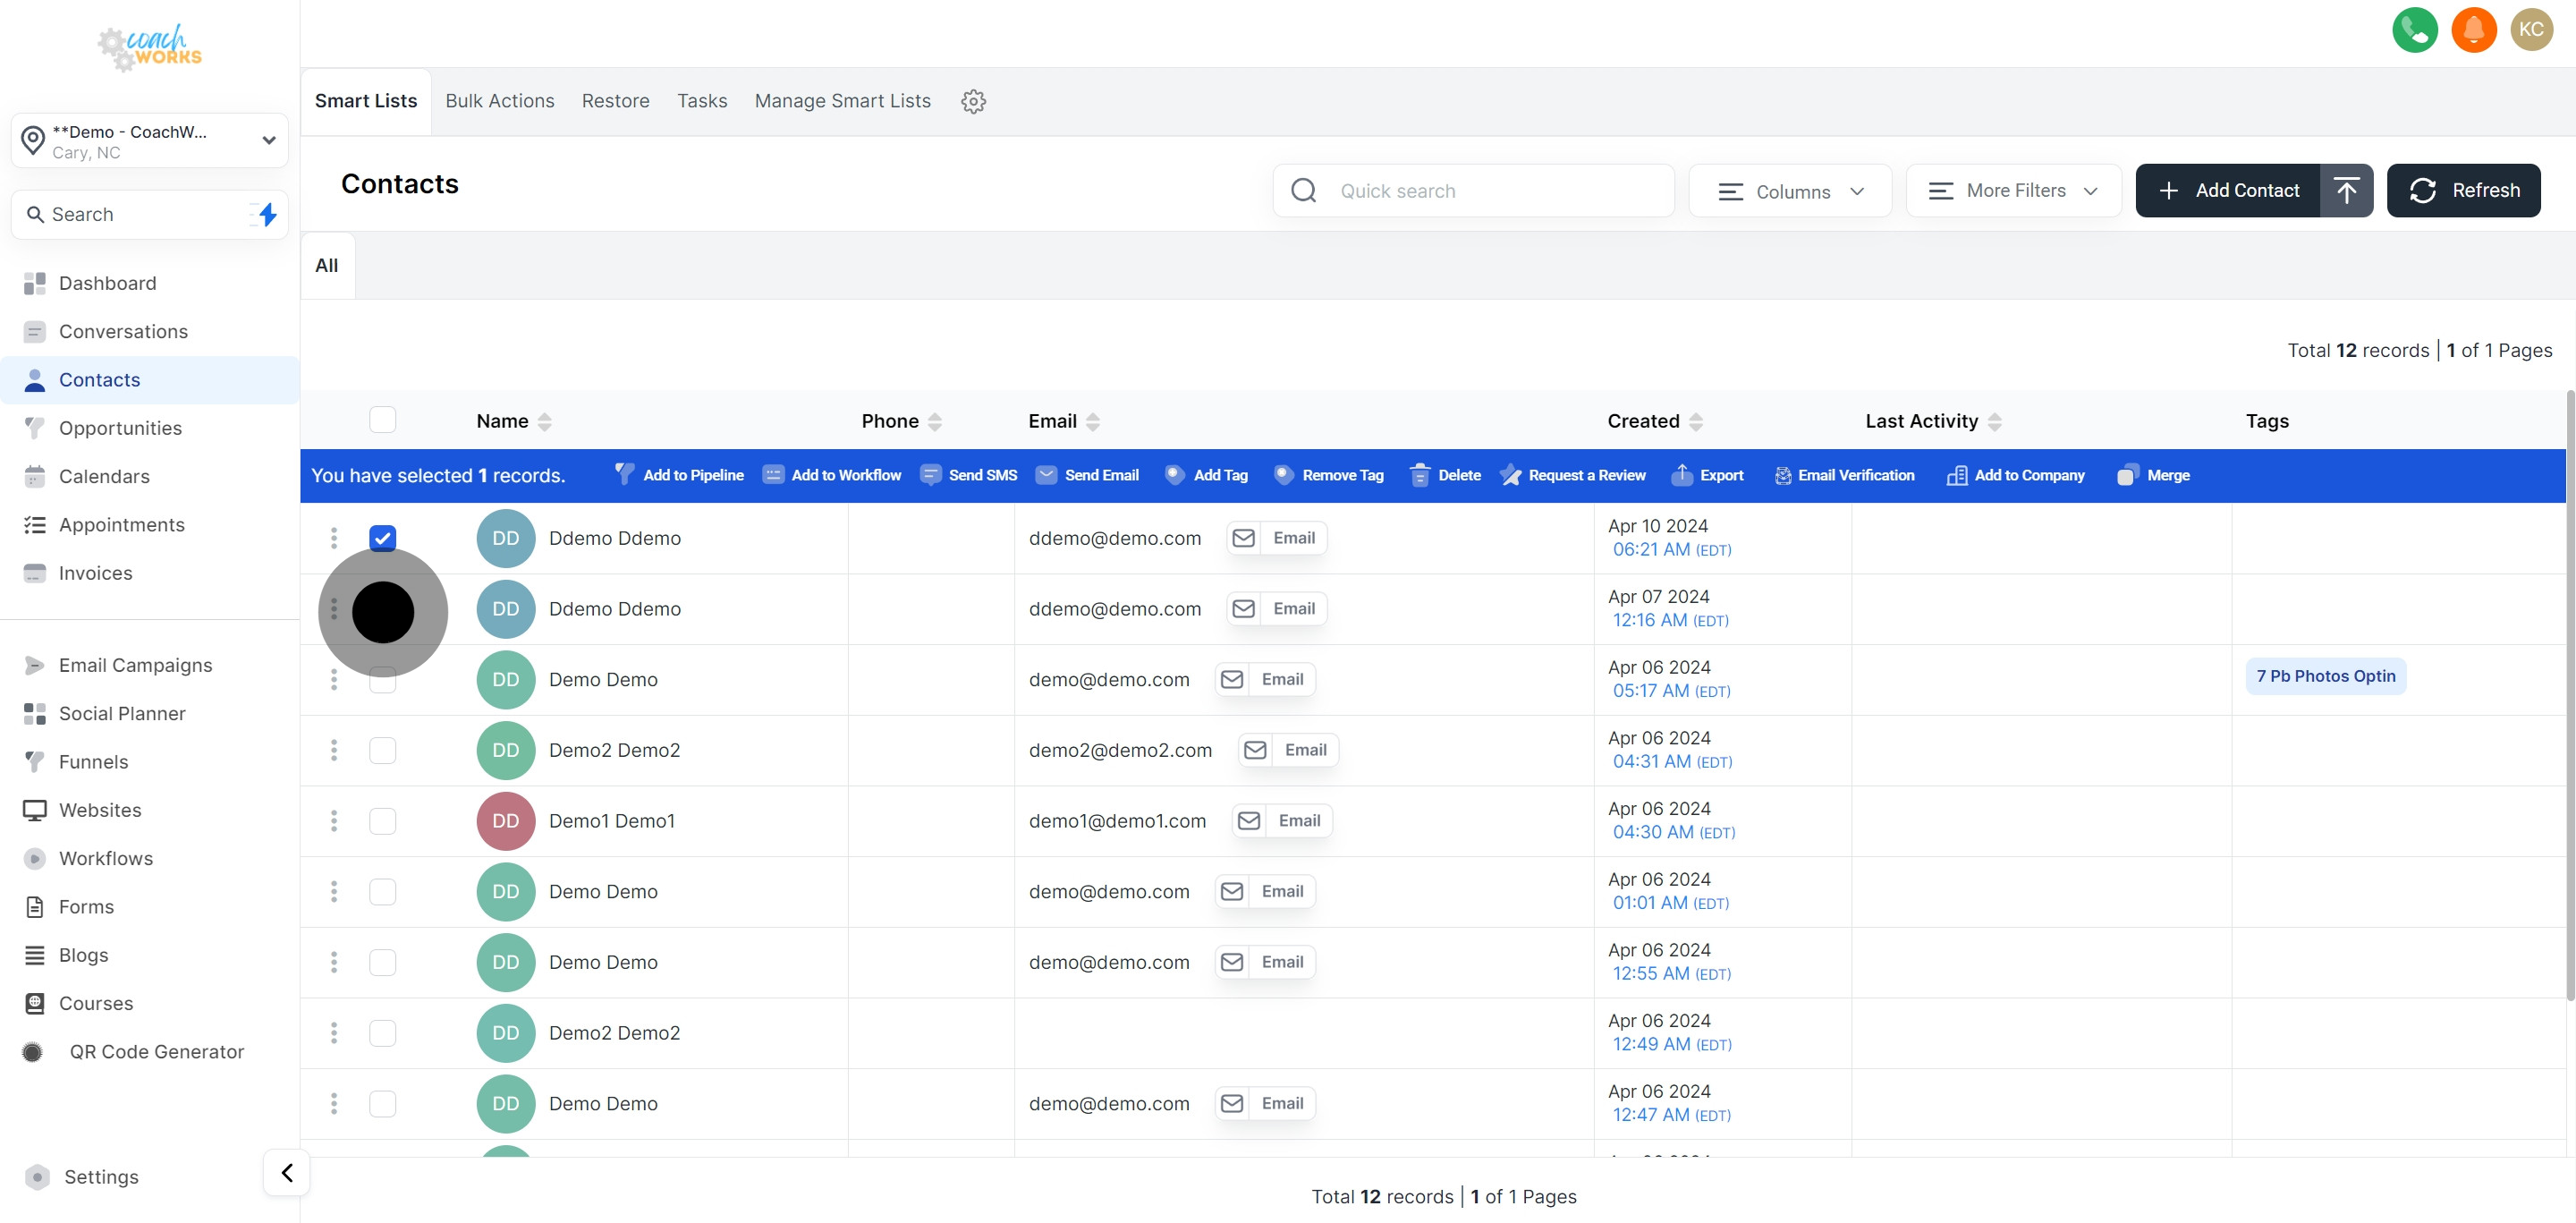2576x1223 pixels.
Task: Click the Delete trash icon in bulk bar
Action: (x=1419, y=475)
